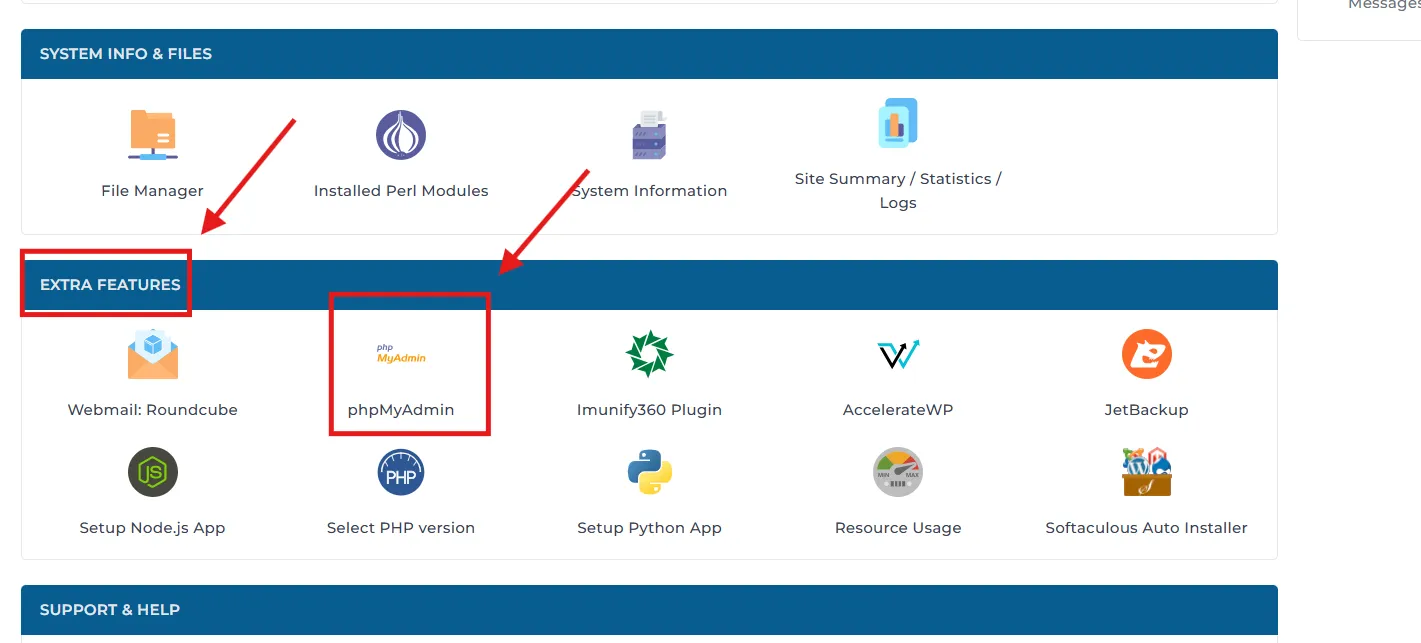Click the "Webmail: Roundcube" text label
1421x643 pixels.
[152, 410]
